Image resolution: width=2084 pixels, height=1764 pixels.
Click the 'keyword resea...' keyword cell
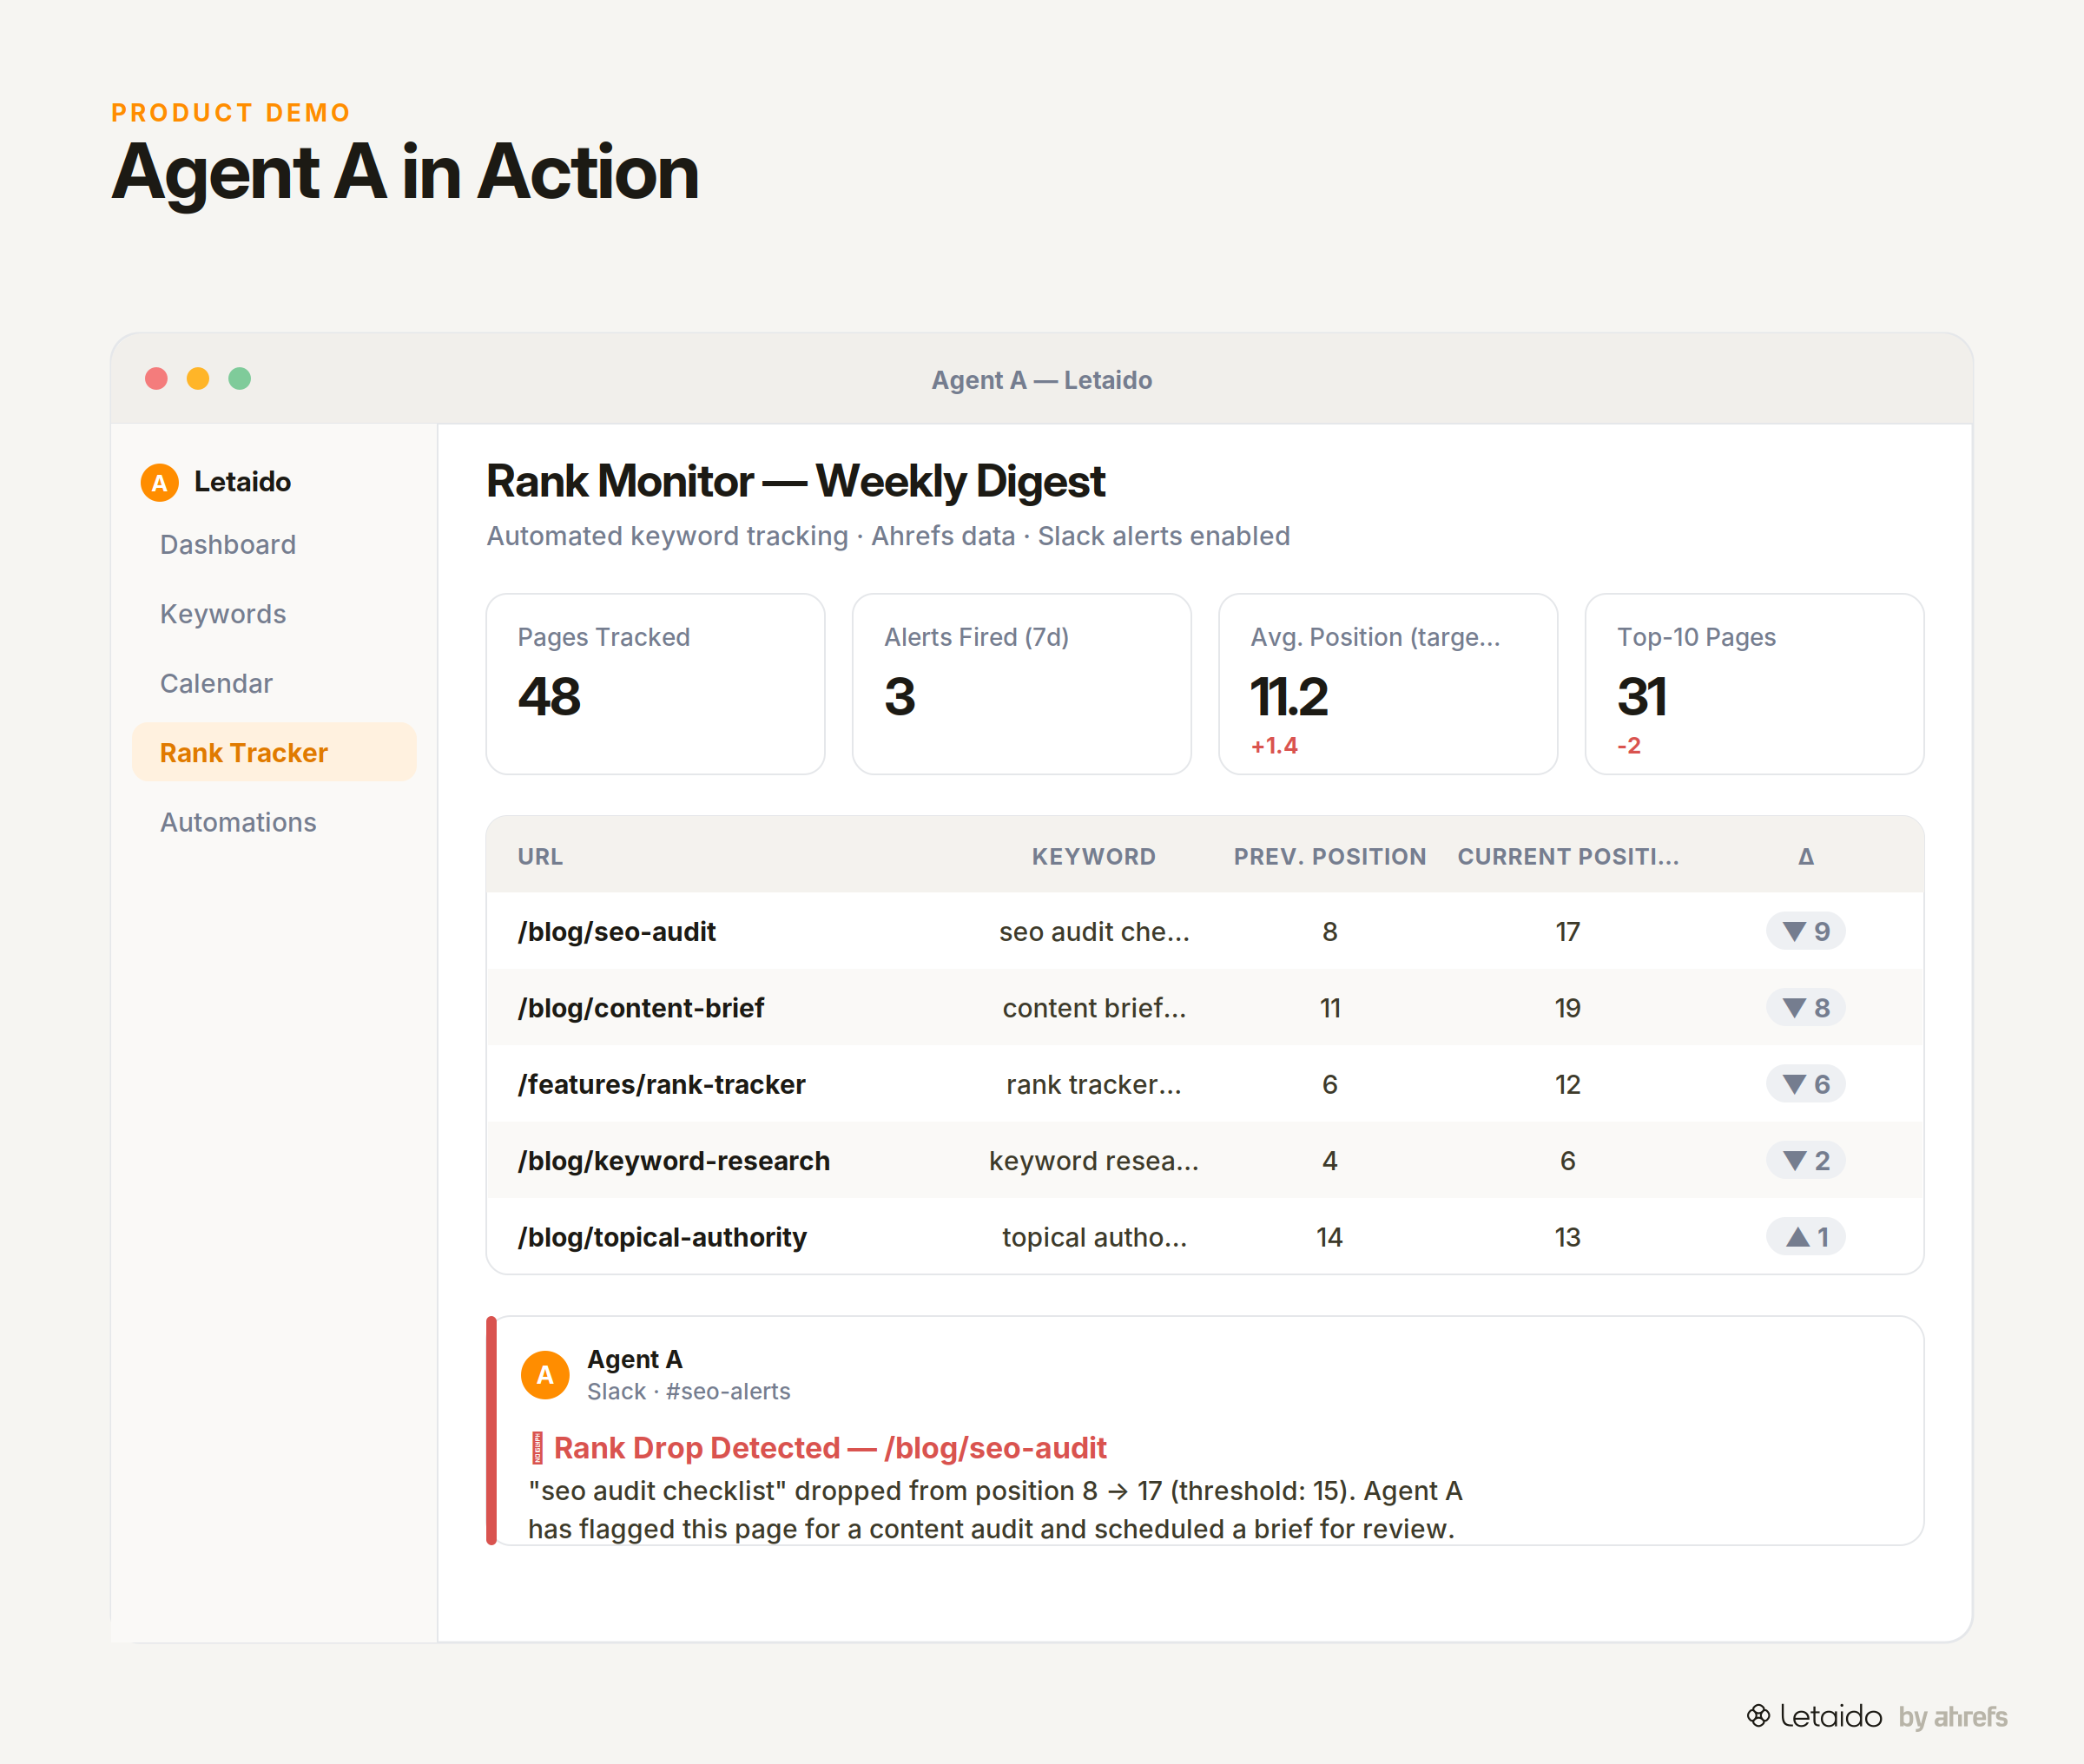click(x=1094, y=1161)
